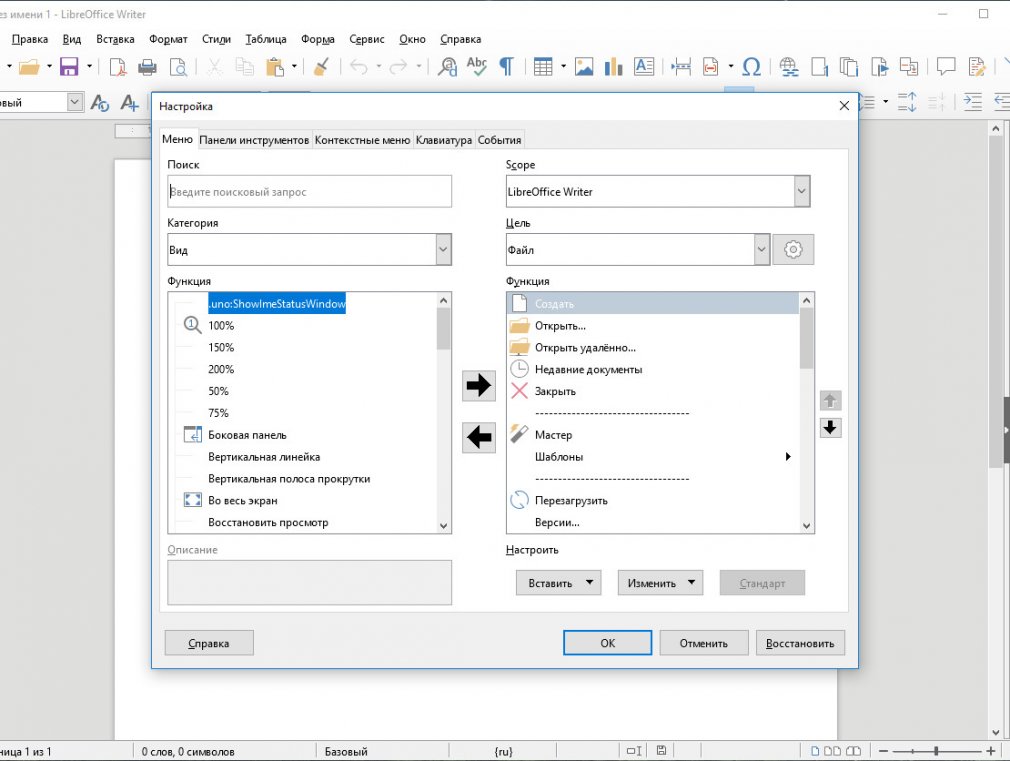Image resolution: width=1010 pixels, height=761 pixels.
Task: Click the Insert Comment speech bubble icon
Action: coord(946,66)
